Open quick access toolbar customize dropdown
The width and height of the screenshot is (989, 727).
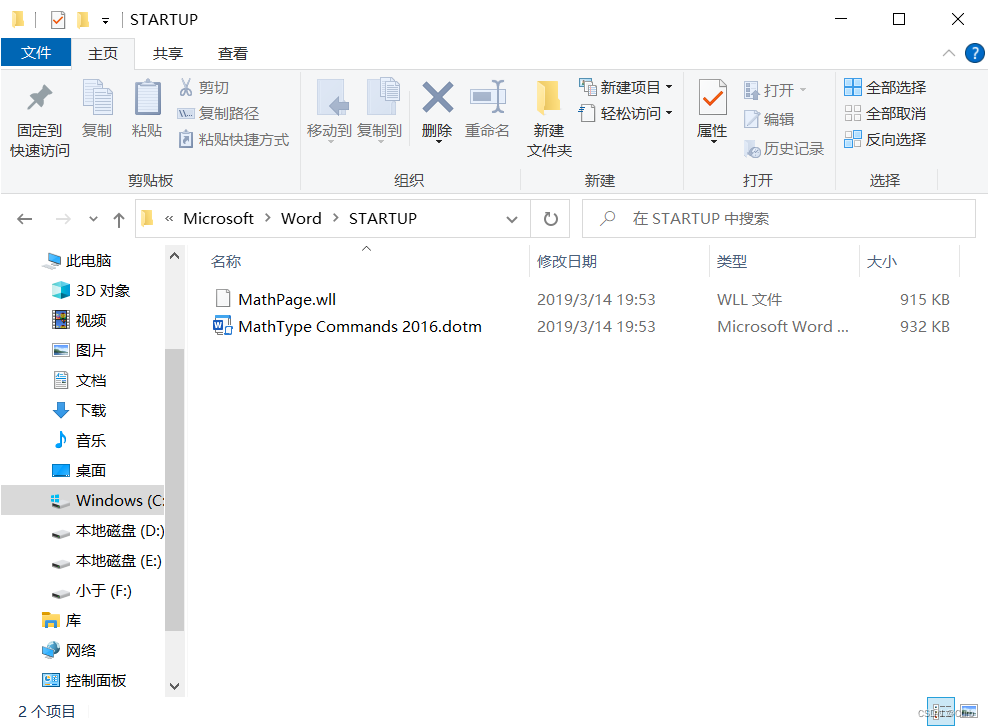point(105,21)
